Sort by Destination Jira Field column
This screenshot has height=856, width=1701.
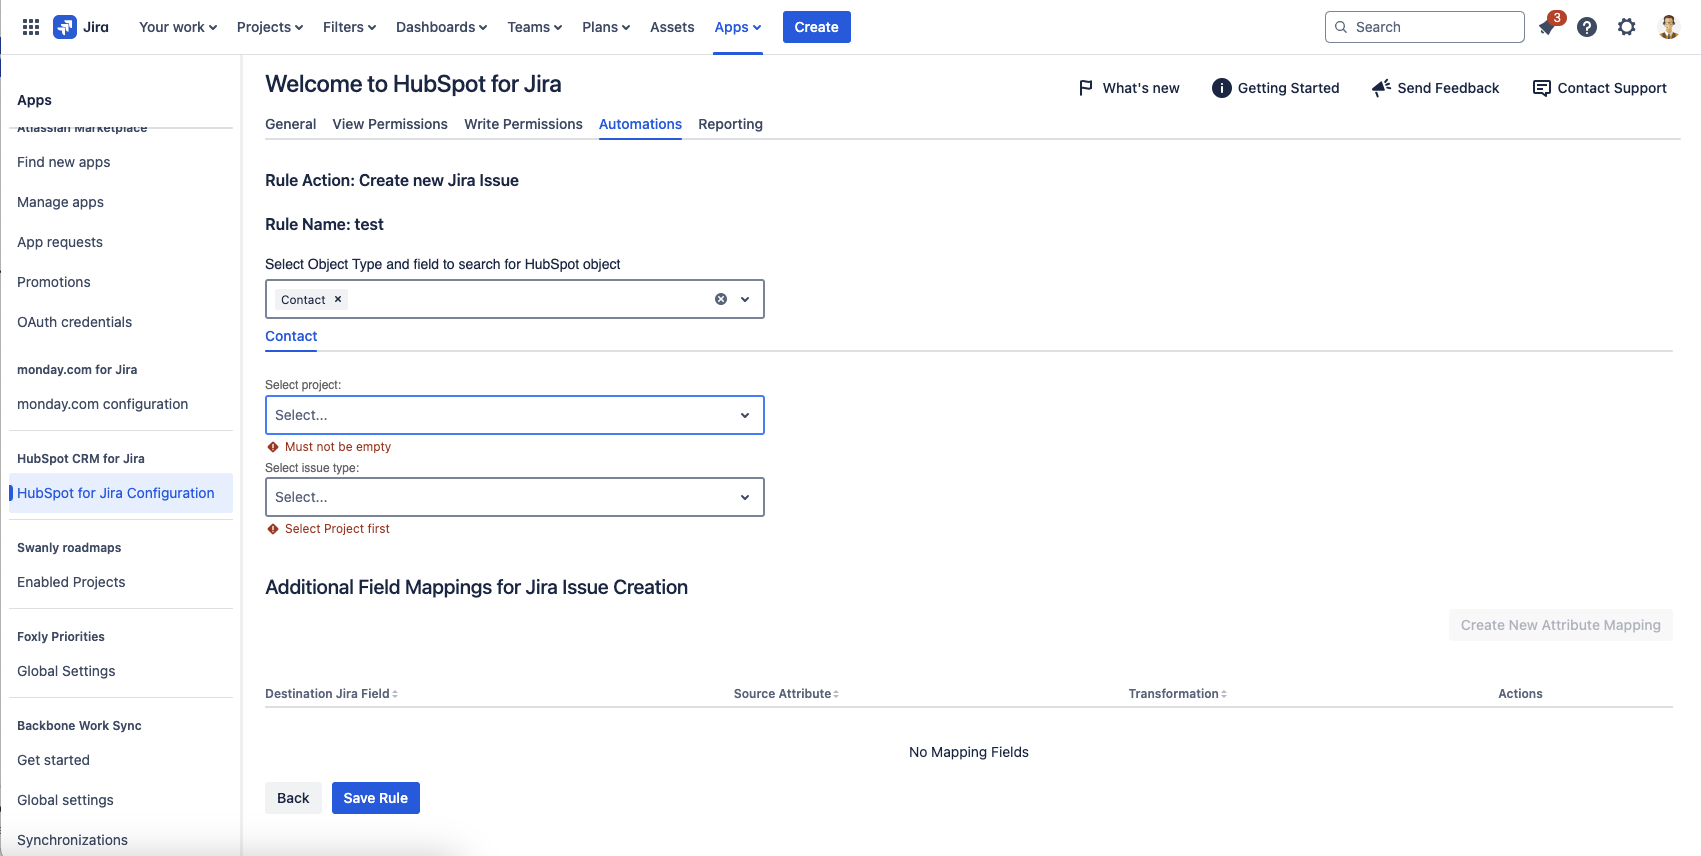331,694
